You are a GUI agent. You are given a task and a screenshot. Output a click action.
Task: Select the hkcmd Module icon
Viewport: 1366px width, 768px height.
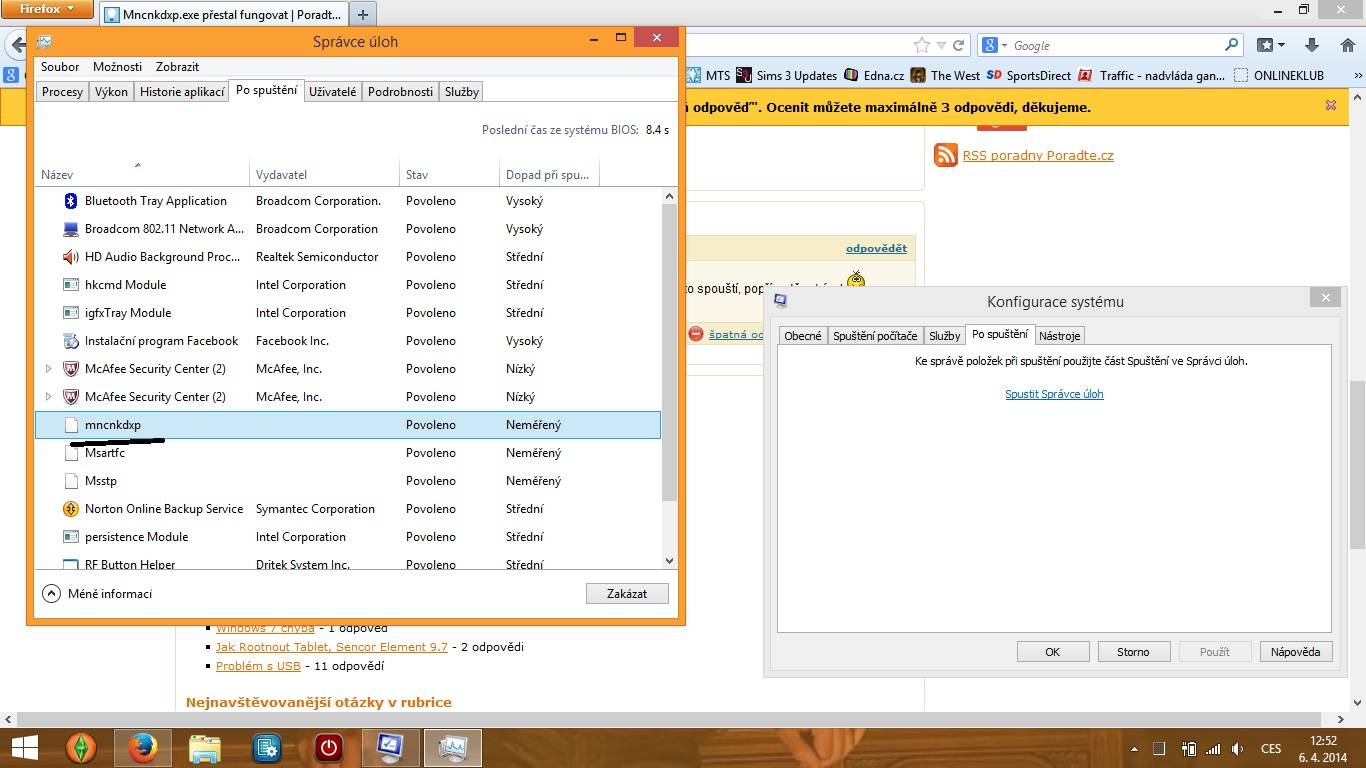click(71, 285)
